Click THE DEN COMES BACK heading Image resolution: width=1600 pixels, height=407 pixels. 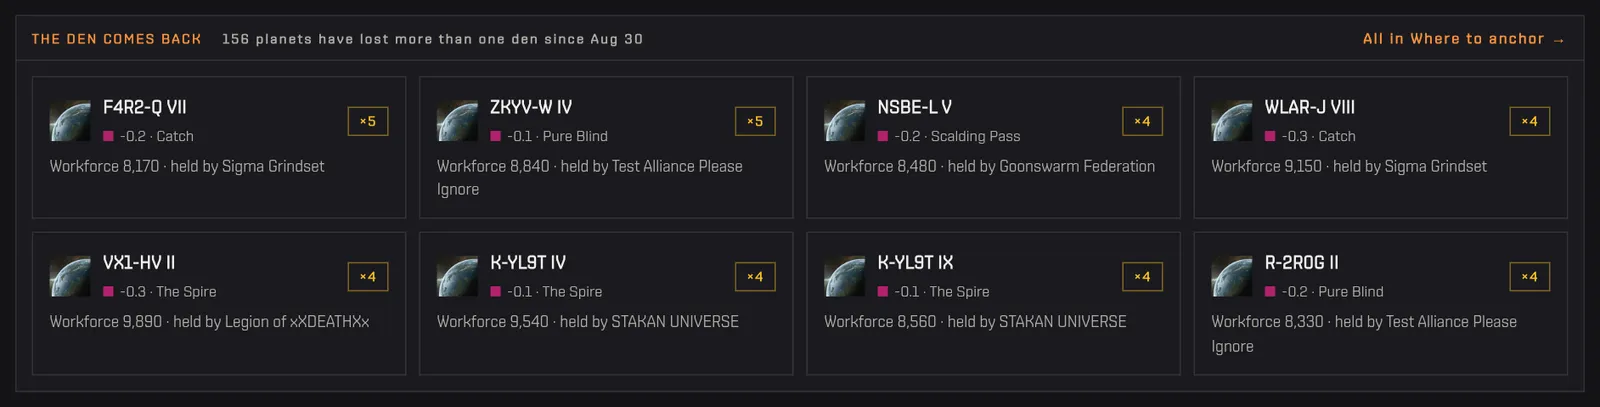(116, 39)
